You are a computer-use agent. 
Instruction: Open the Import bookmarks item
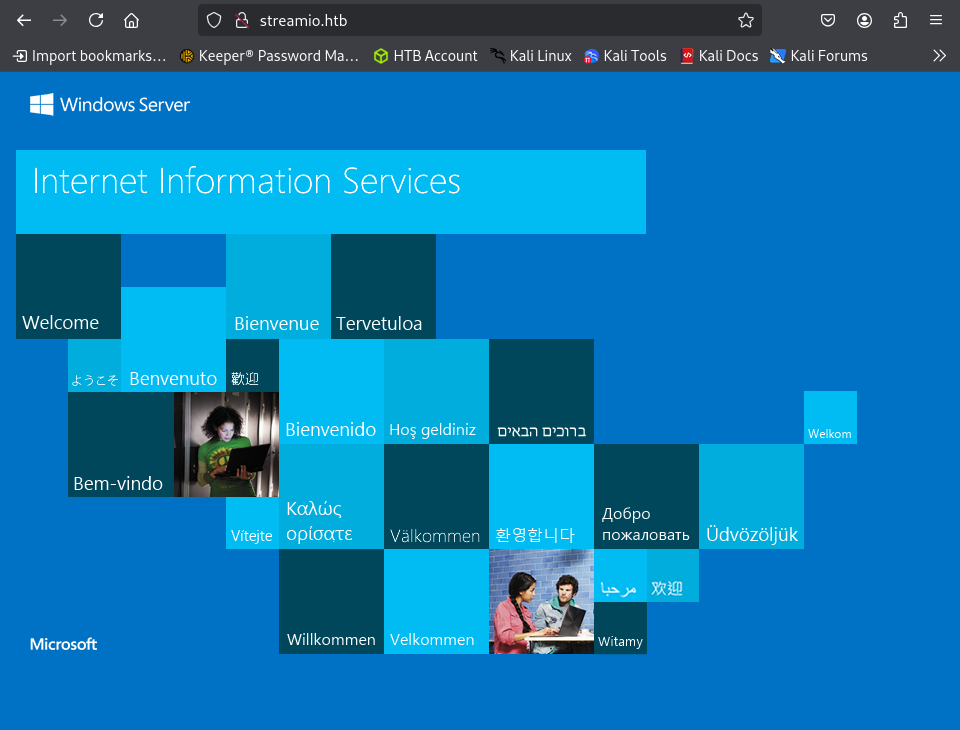tap(90, 56)
